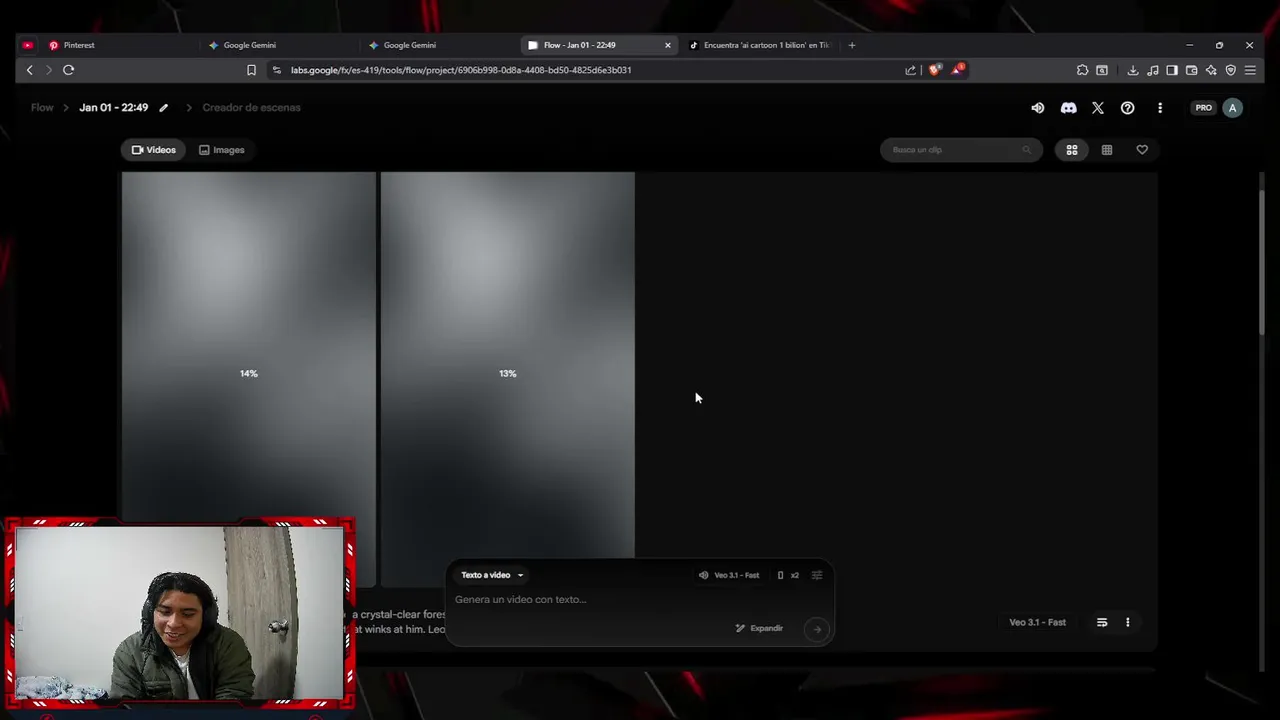Click the Genera un video con texto field
Image resolution: width=1280 pixels, height=720 pixels.
tap(640, 600)
